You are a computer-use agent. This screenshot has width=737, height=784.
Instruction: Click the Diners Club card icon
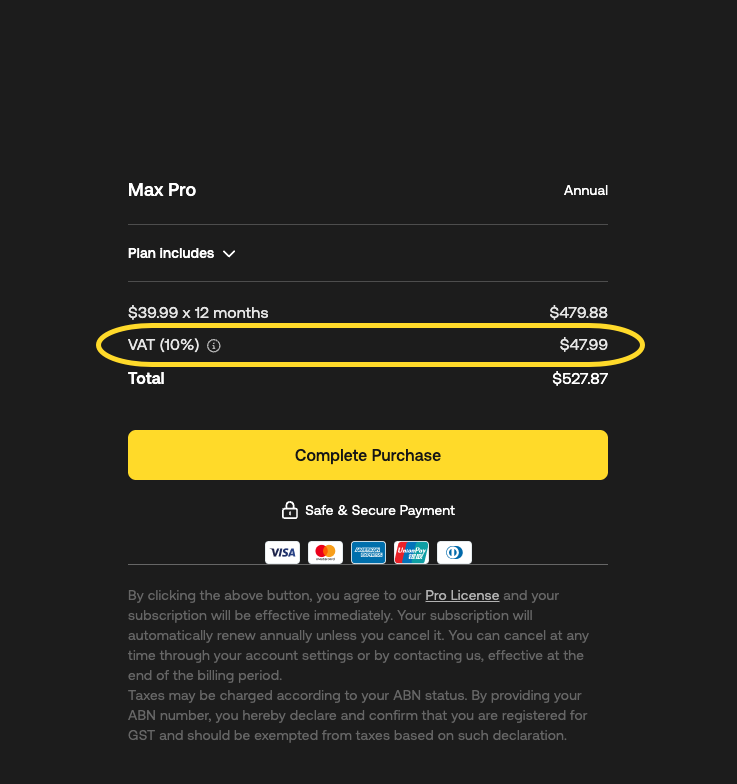coord(454,552)
